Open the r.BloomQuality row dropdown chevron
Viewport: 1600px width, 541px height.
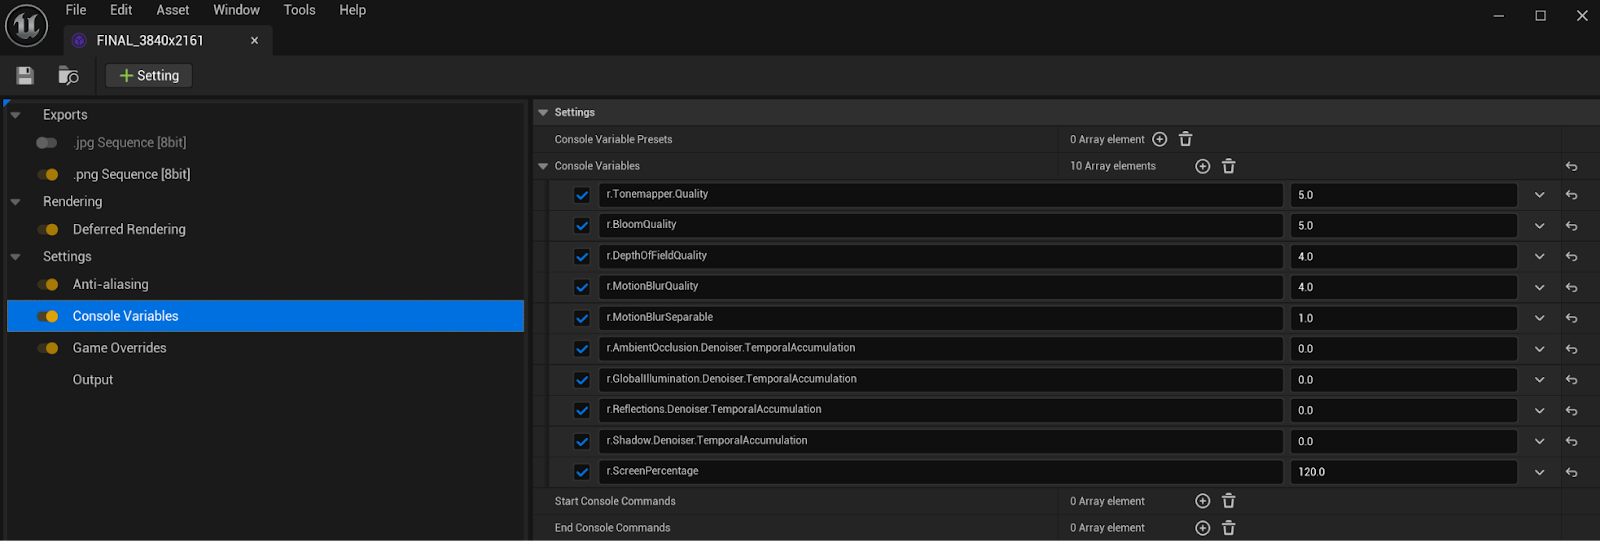click(x=1539, y=226)
